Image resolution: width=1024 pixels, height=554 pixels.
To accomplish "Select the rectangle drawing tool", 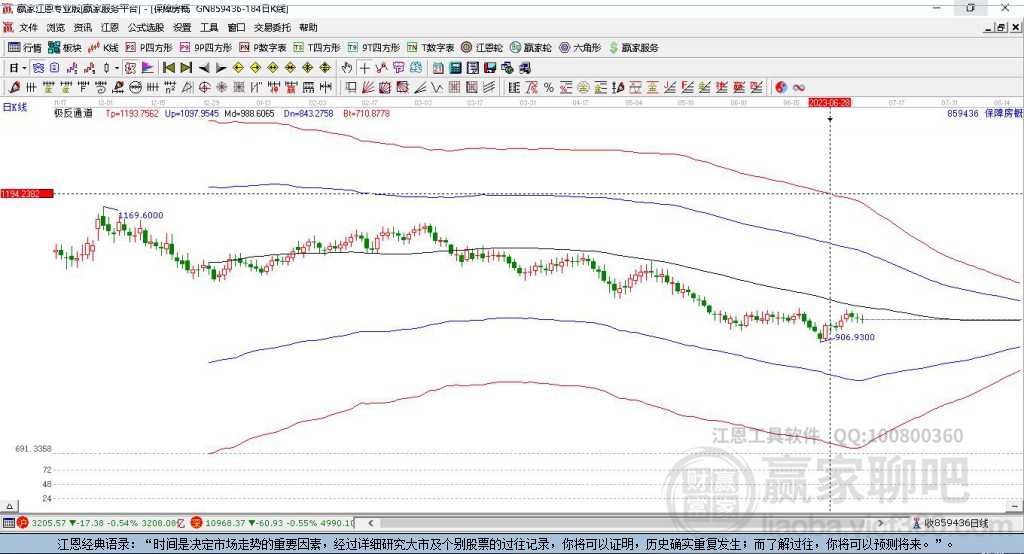I will pos(351,88).
